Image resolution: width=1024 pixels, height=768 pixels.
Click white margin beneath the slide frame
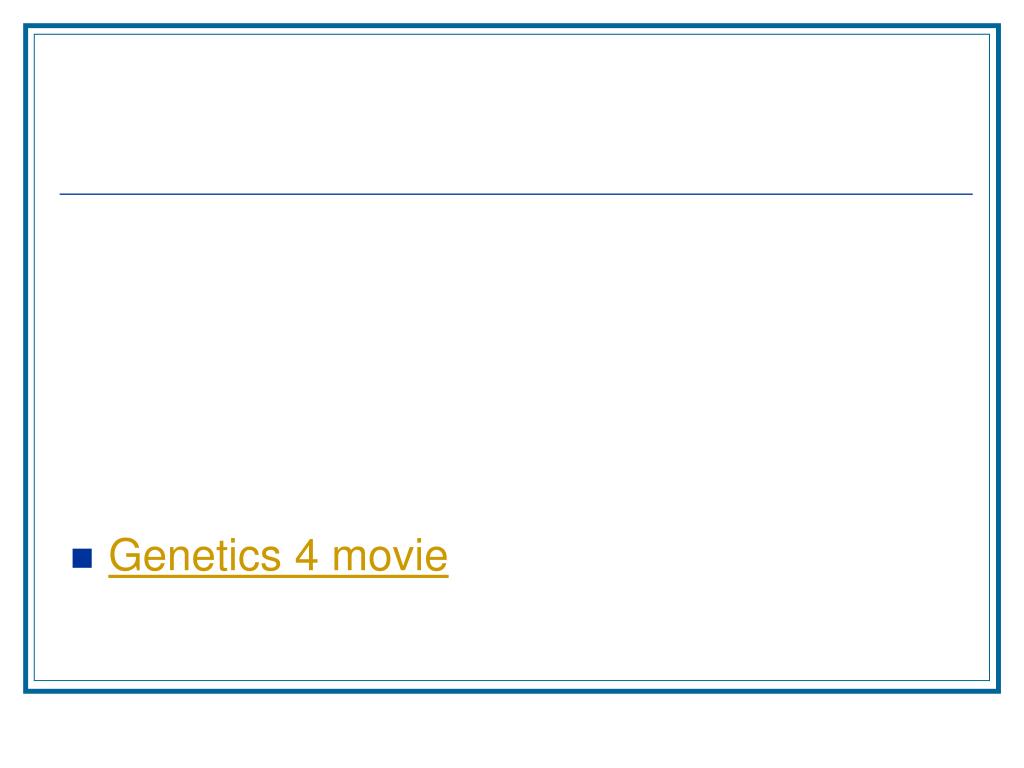pyautogui.click(x=512, y=730)
